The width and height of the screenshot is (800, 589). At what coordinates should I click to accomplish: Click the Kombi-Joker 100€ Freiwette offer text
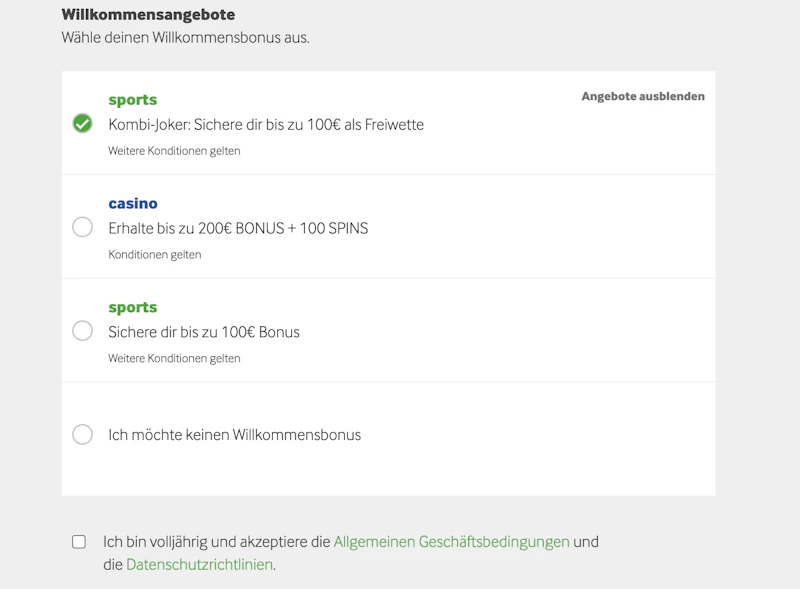coord(266,125)
